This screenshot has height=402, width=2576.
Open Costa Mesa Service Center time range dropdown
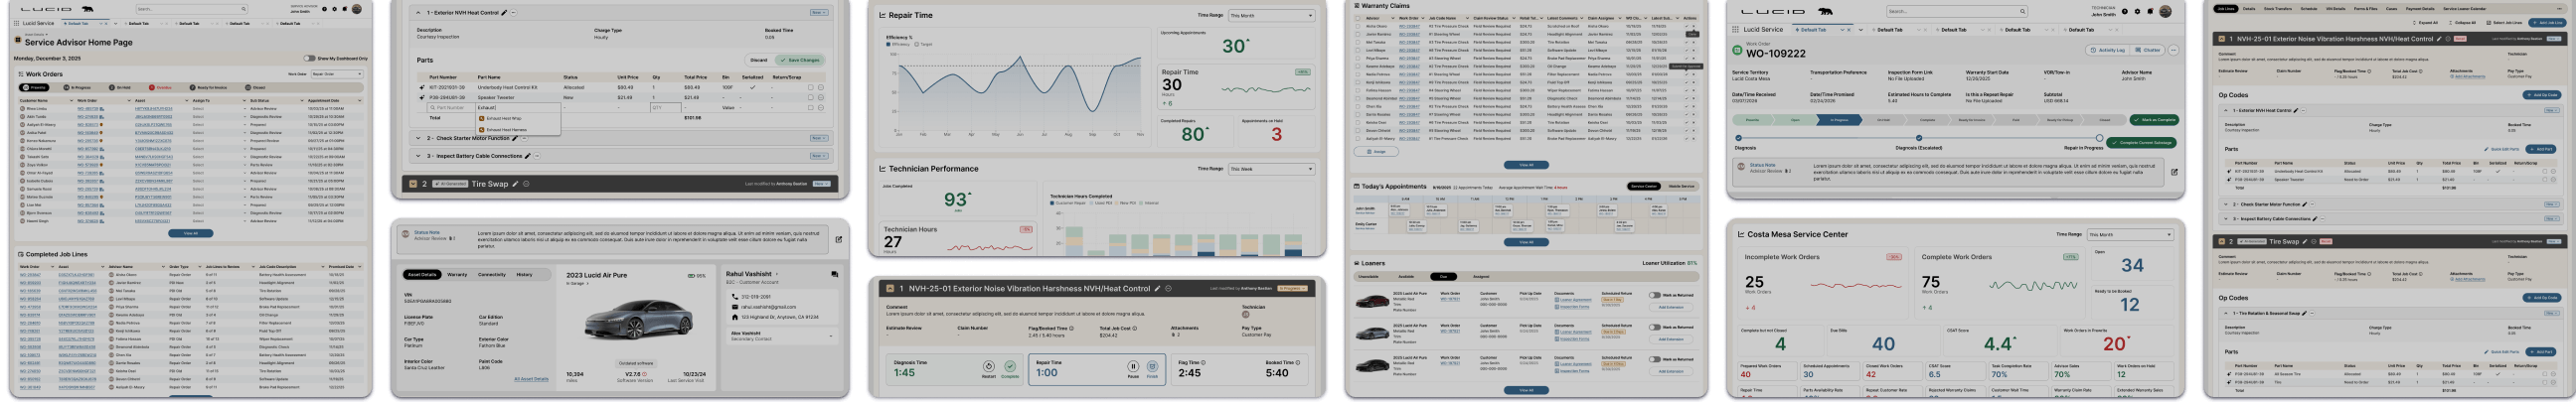[x=2130, y=235]
